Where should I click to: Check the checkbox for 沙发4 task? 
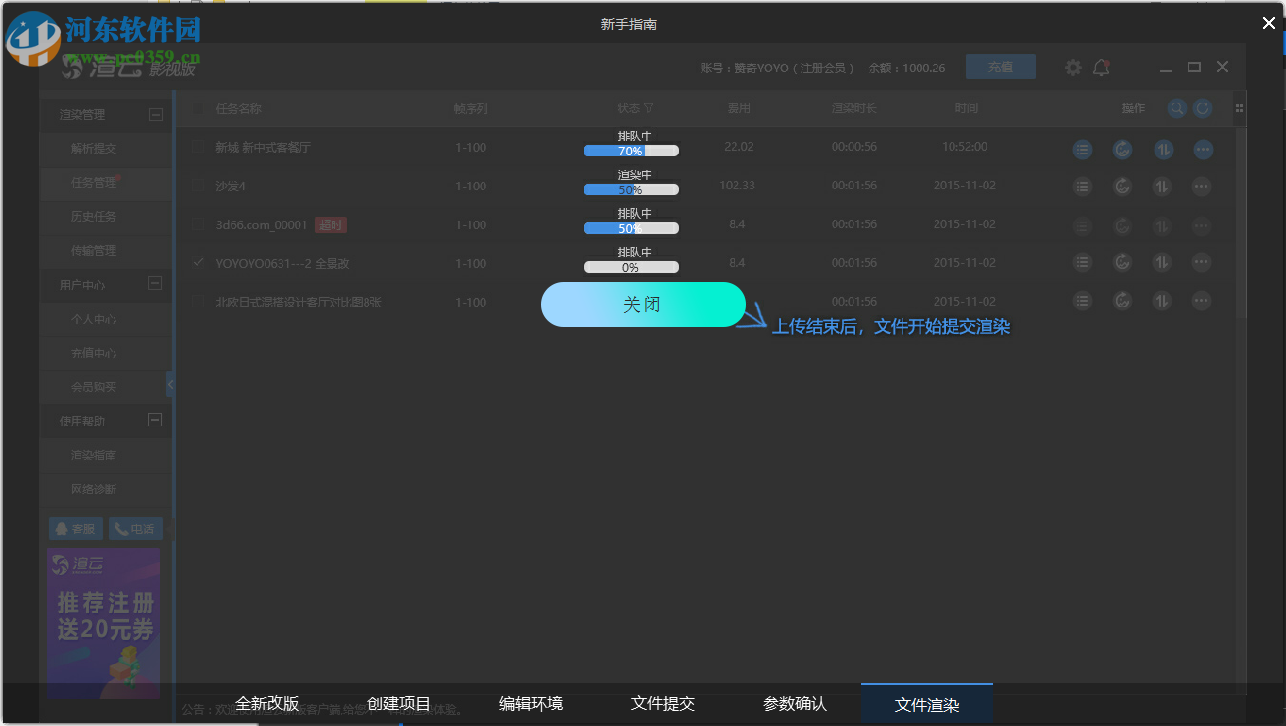coord(196,187)
